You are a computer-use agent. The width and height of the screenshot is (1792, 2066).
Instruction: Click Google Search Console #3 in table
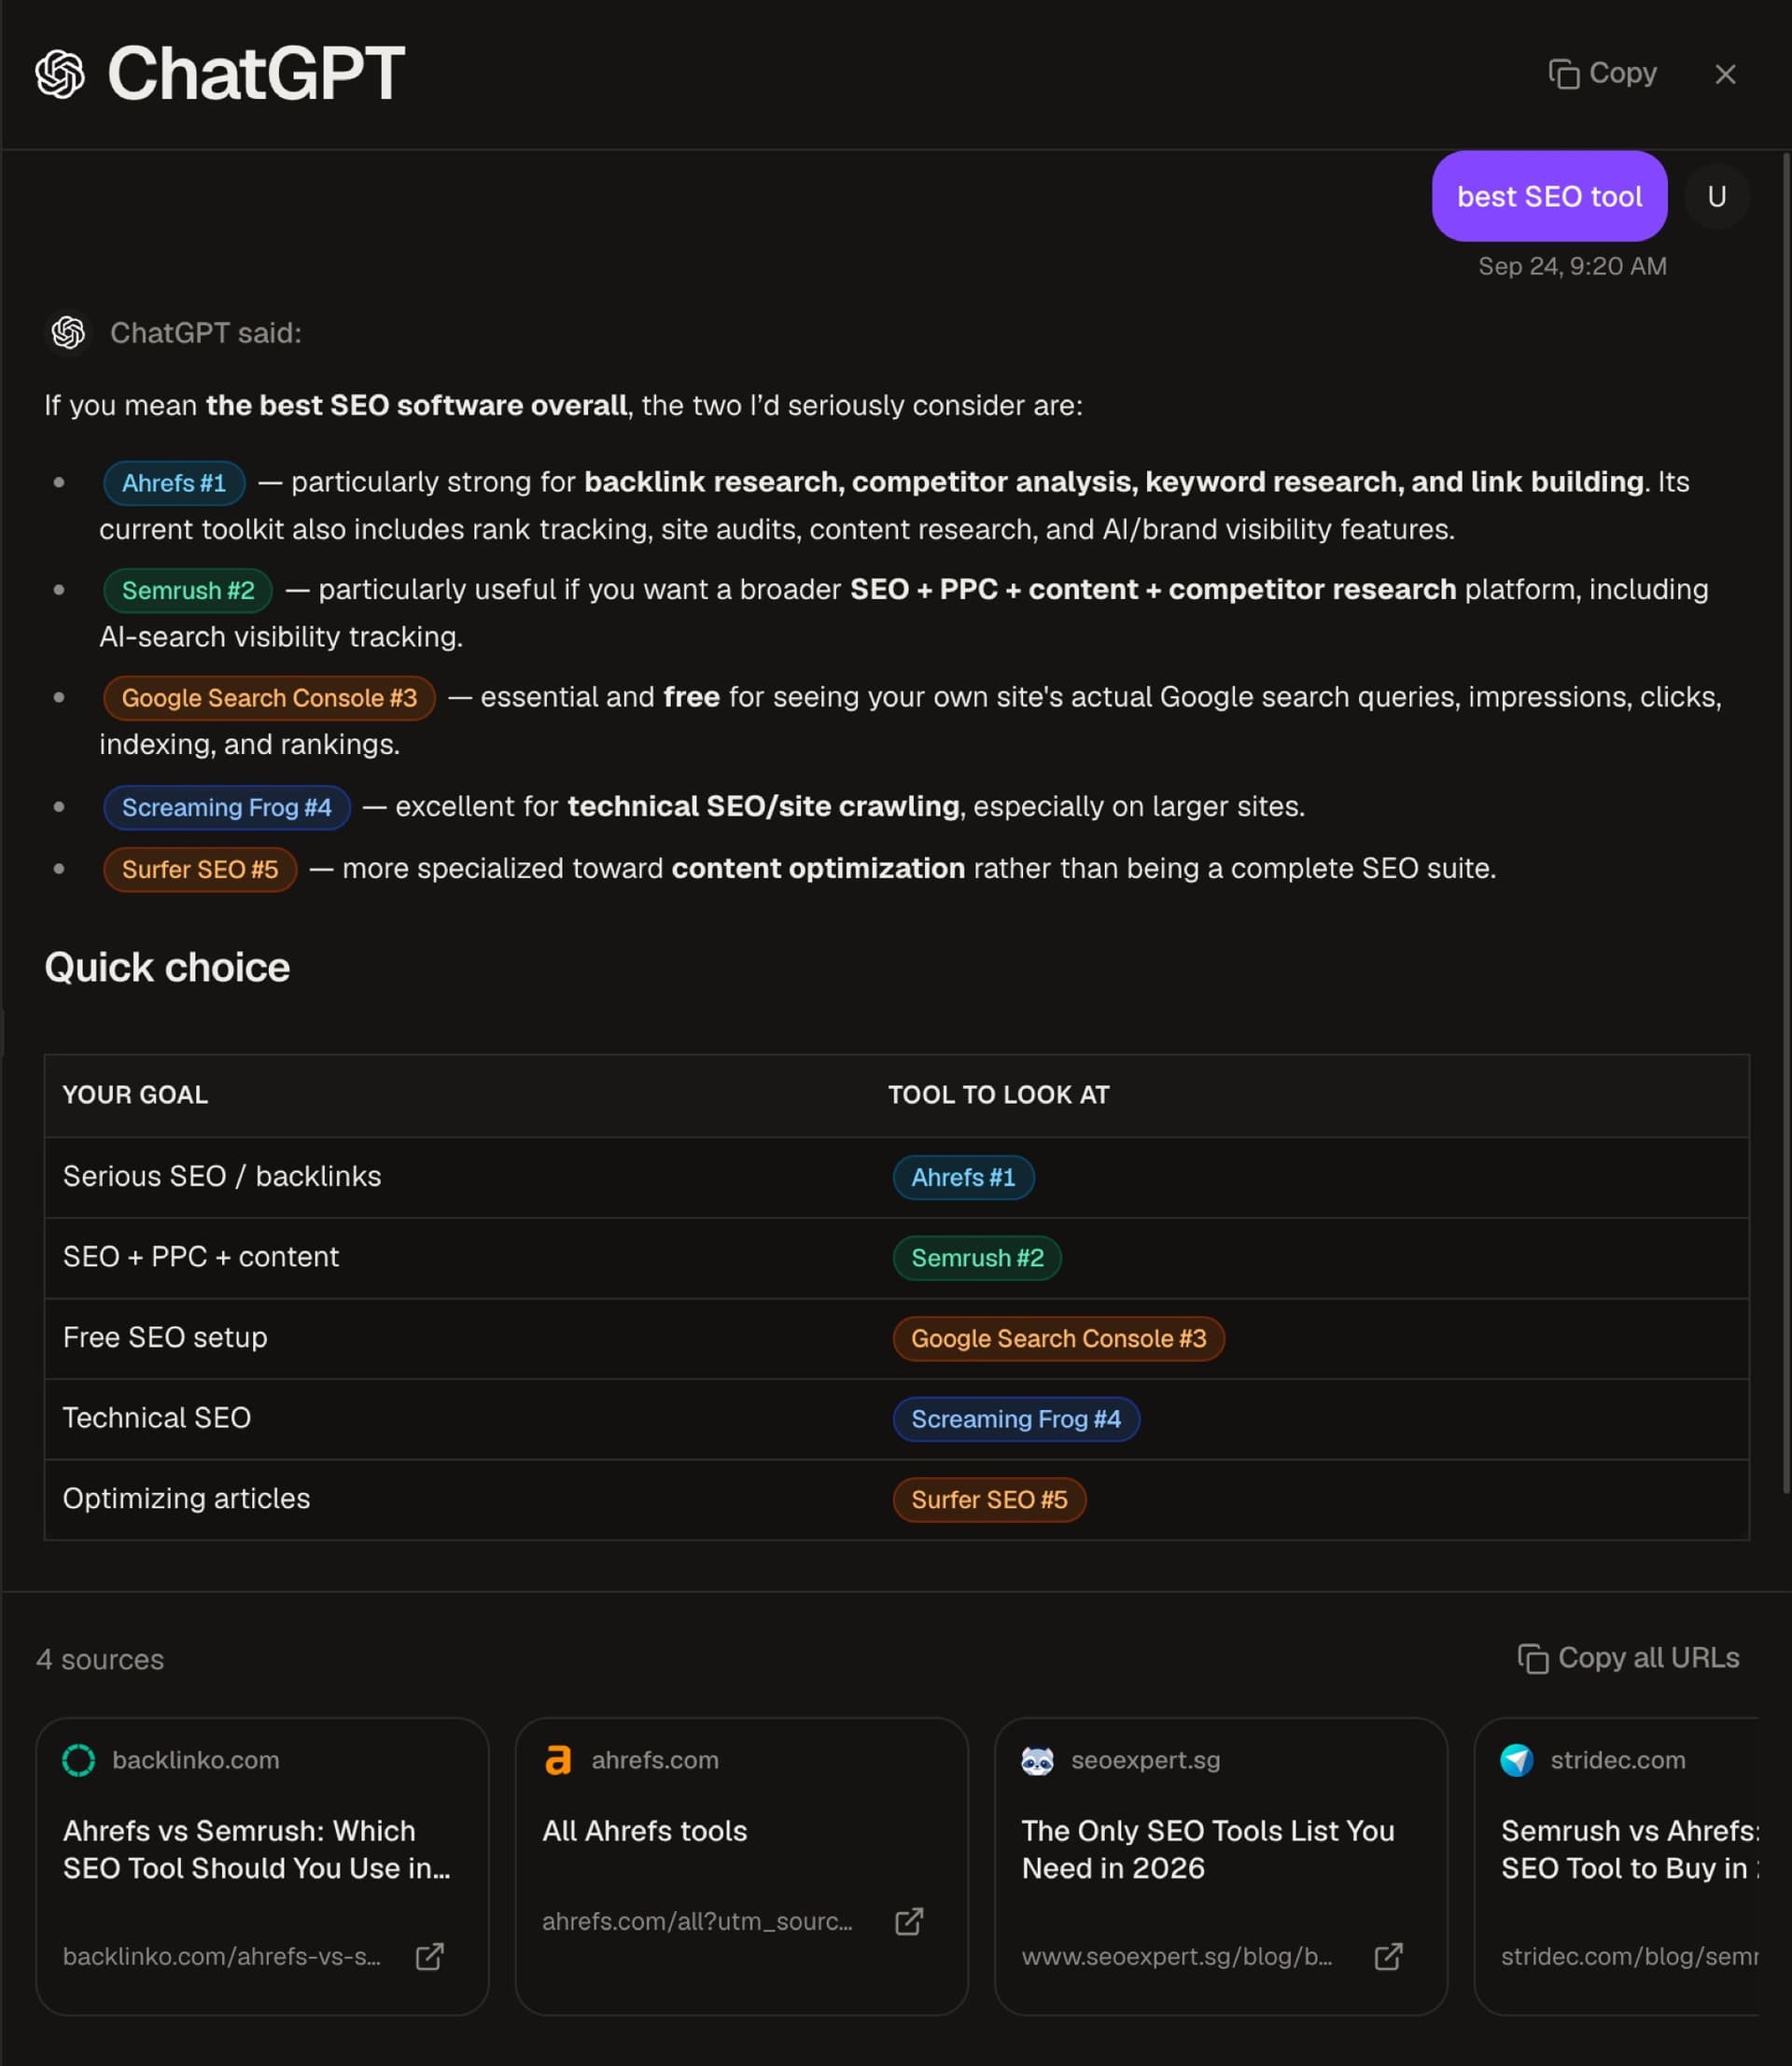pyautogui.click(x=1058, y=1338)
